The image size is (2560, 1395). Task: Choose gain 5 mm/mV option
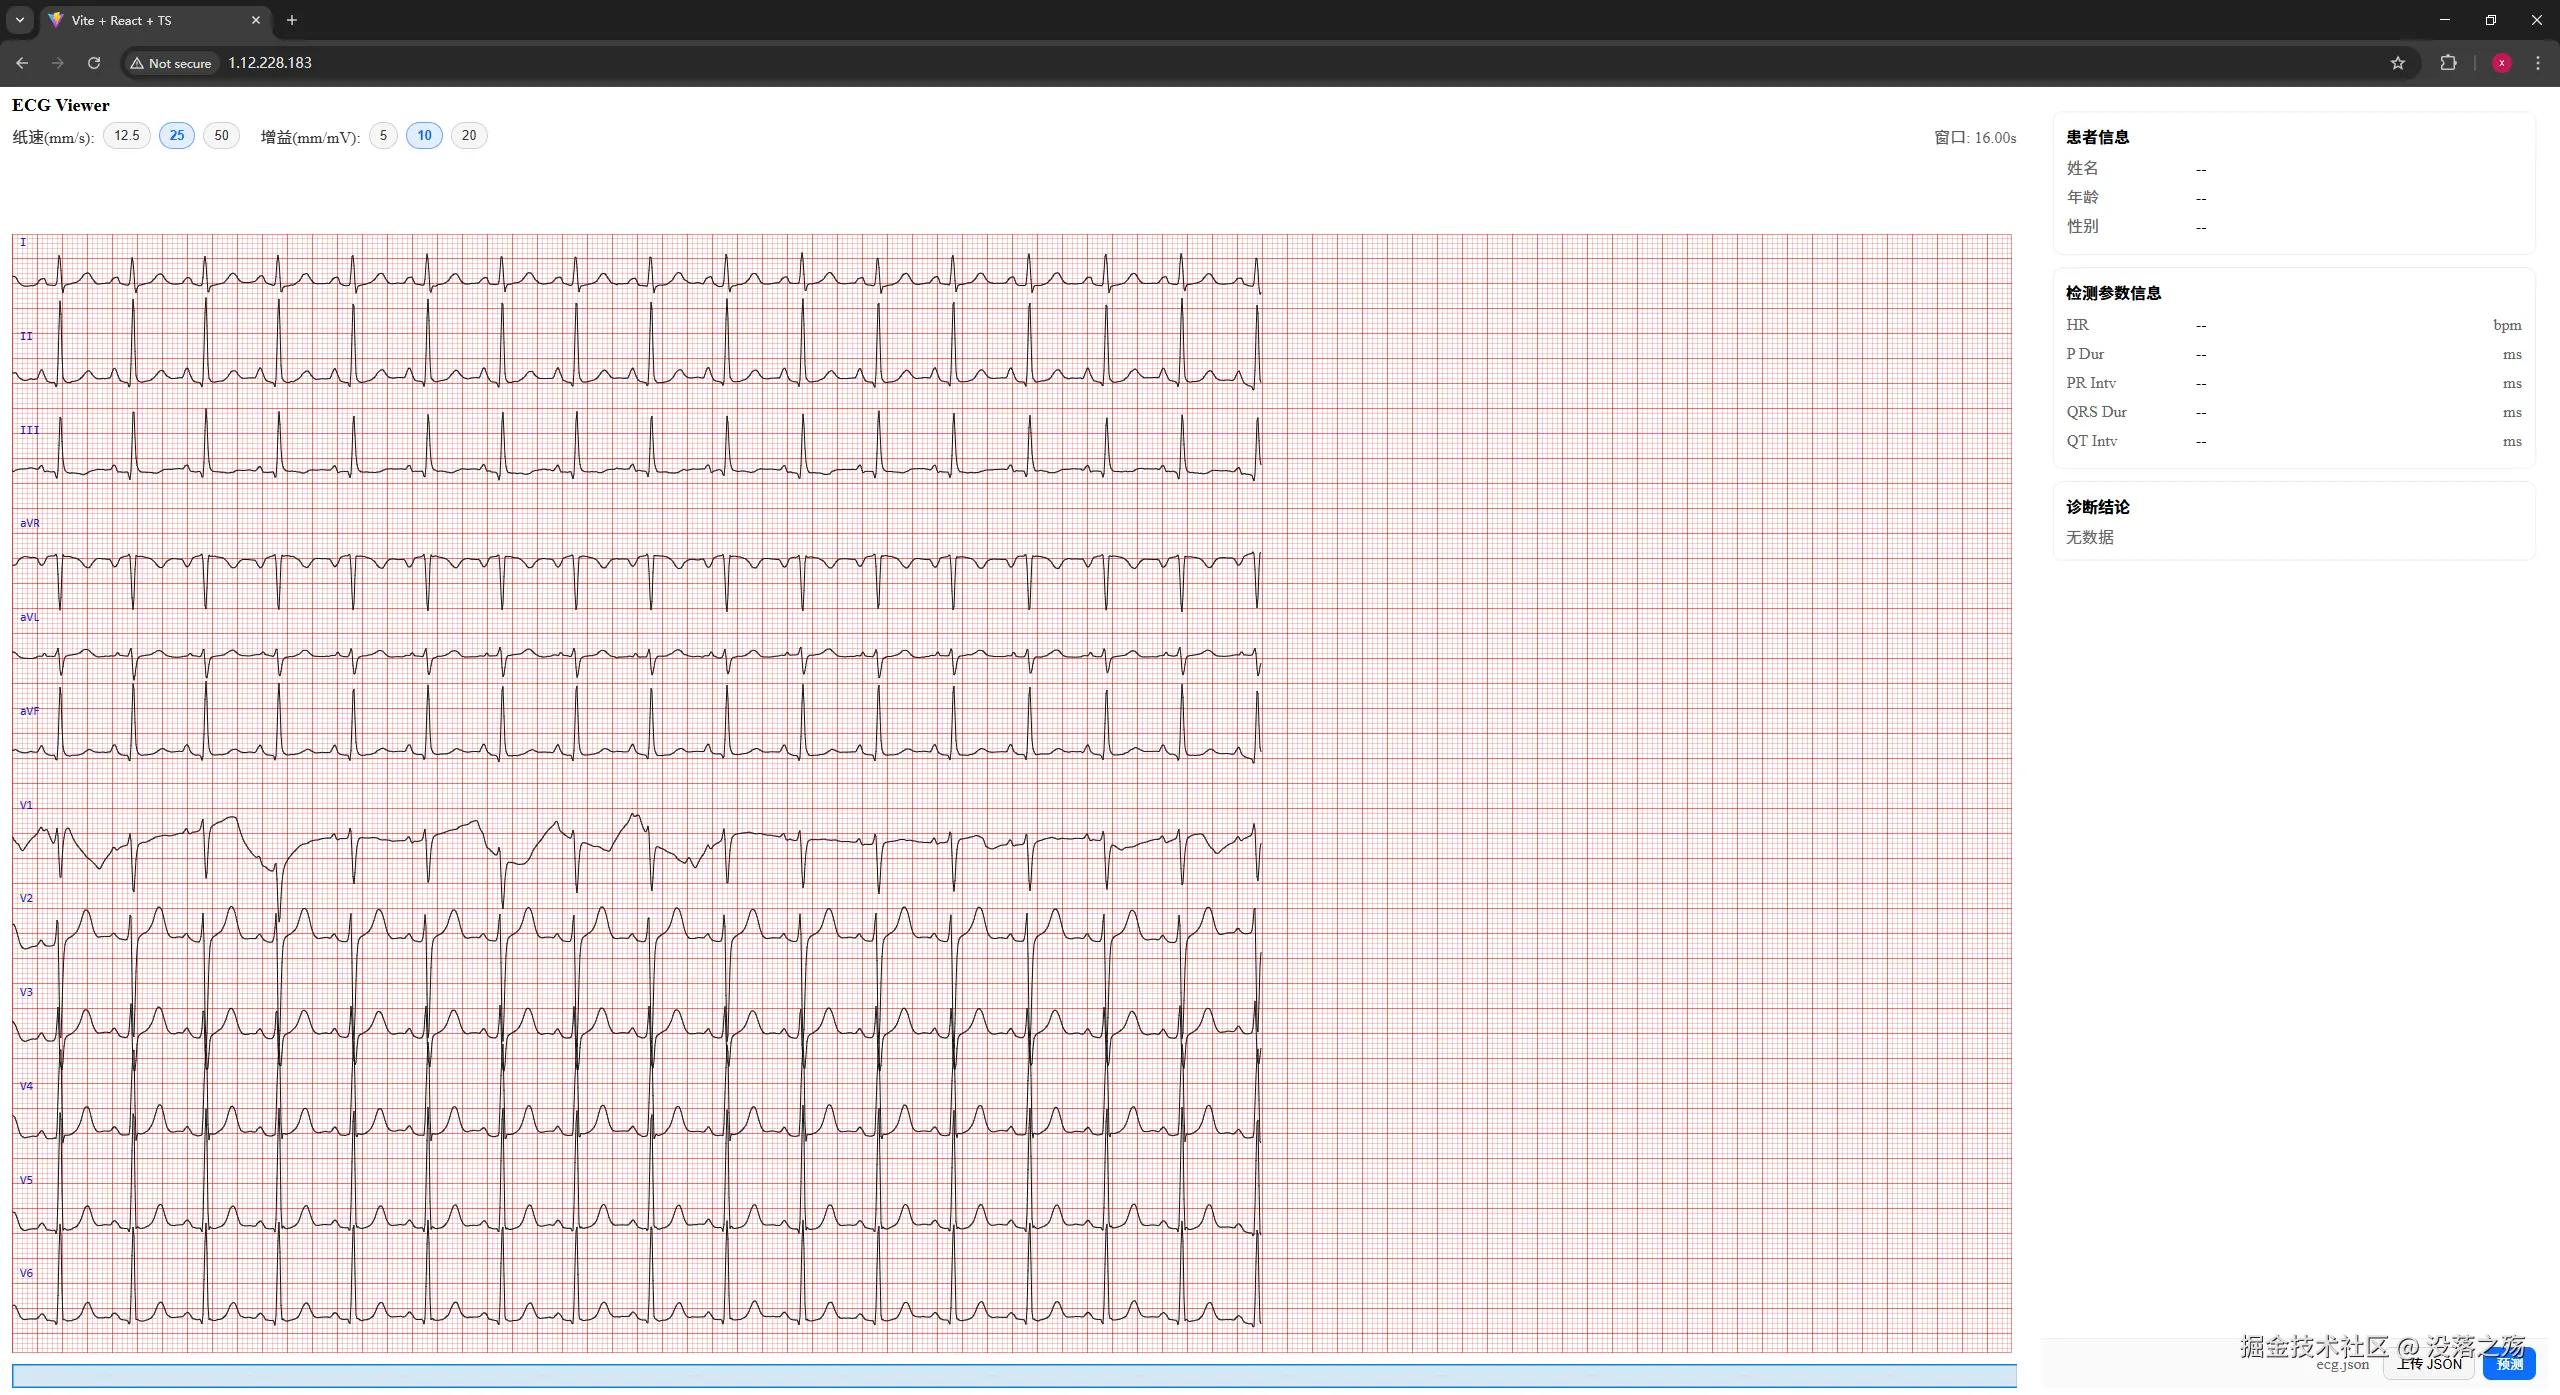click(x=383, y=136)
